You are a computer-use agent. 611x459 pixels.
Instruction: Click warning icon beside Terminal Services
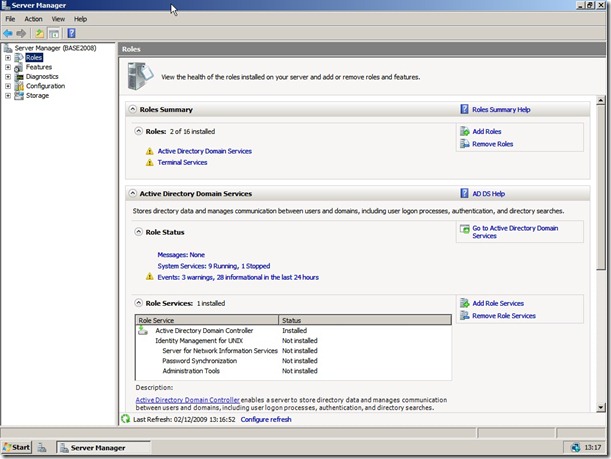tap(150, 162)
